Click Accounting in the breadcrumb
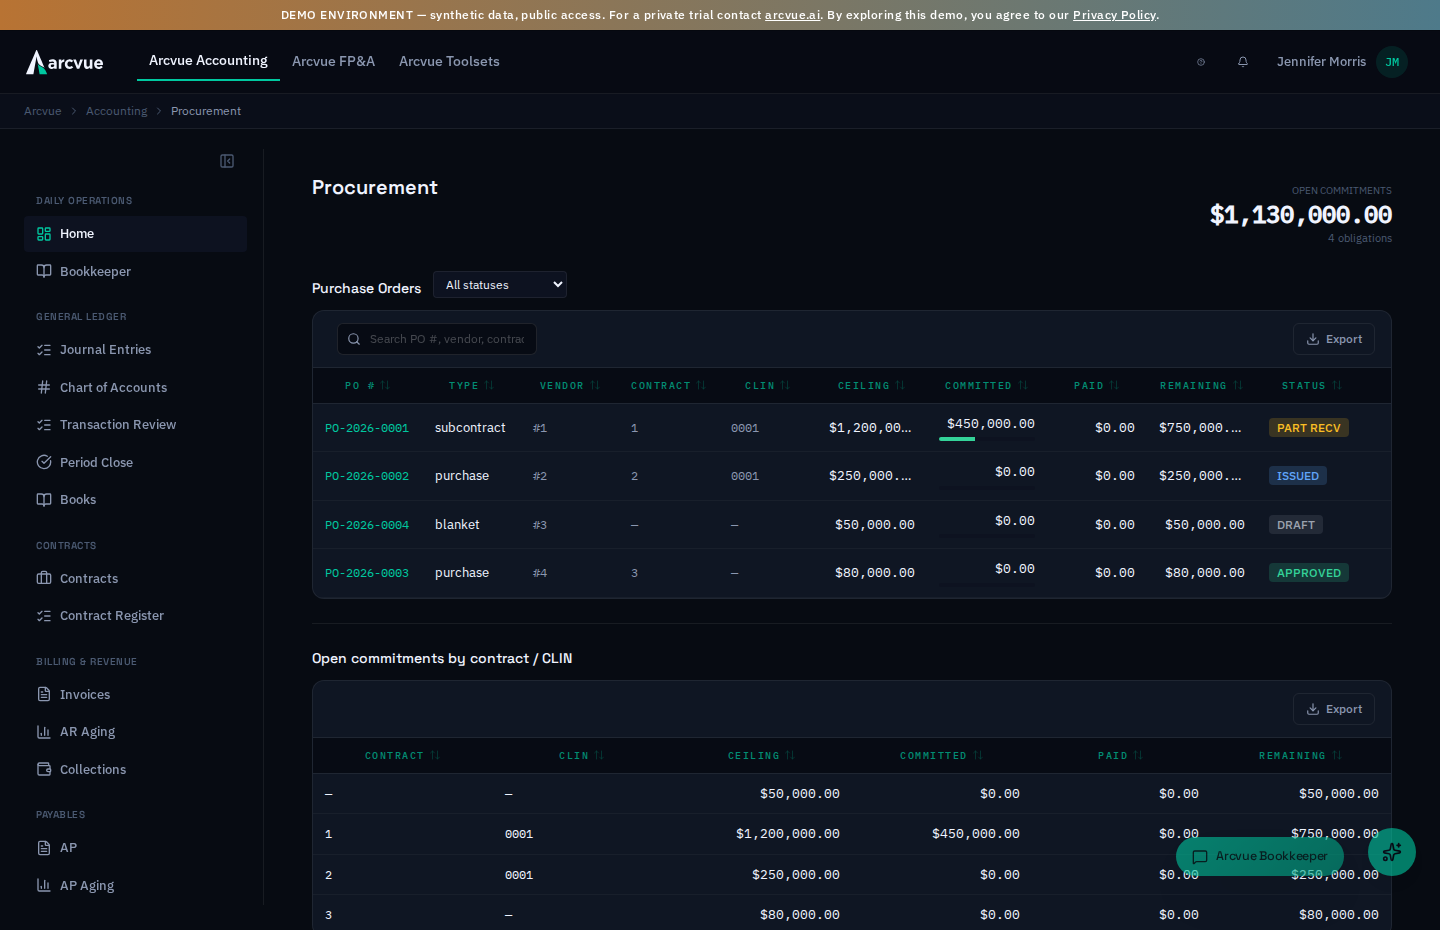Screen dimensions: 1440x930 (116, 111)
